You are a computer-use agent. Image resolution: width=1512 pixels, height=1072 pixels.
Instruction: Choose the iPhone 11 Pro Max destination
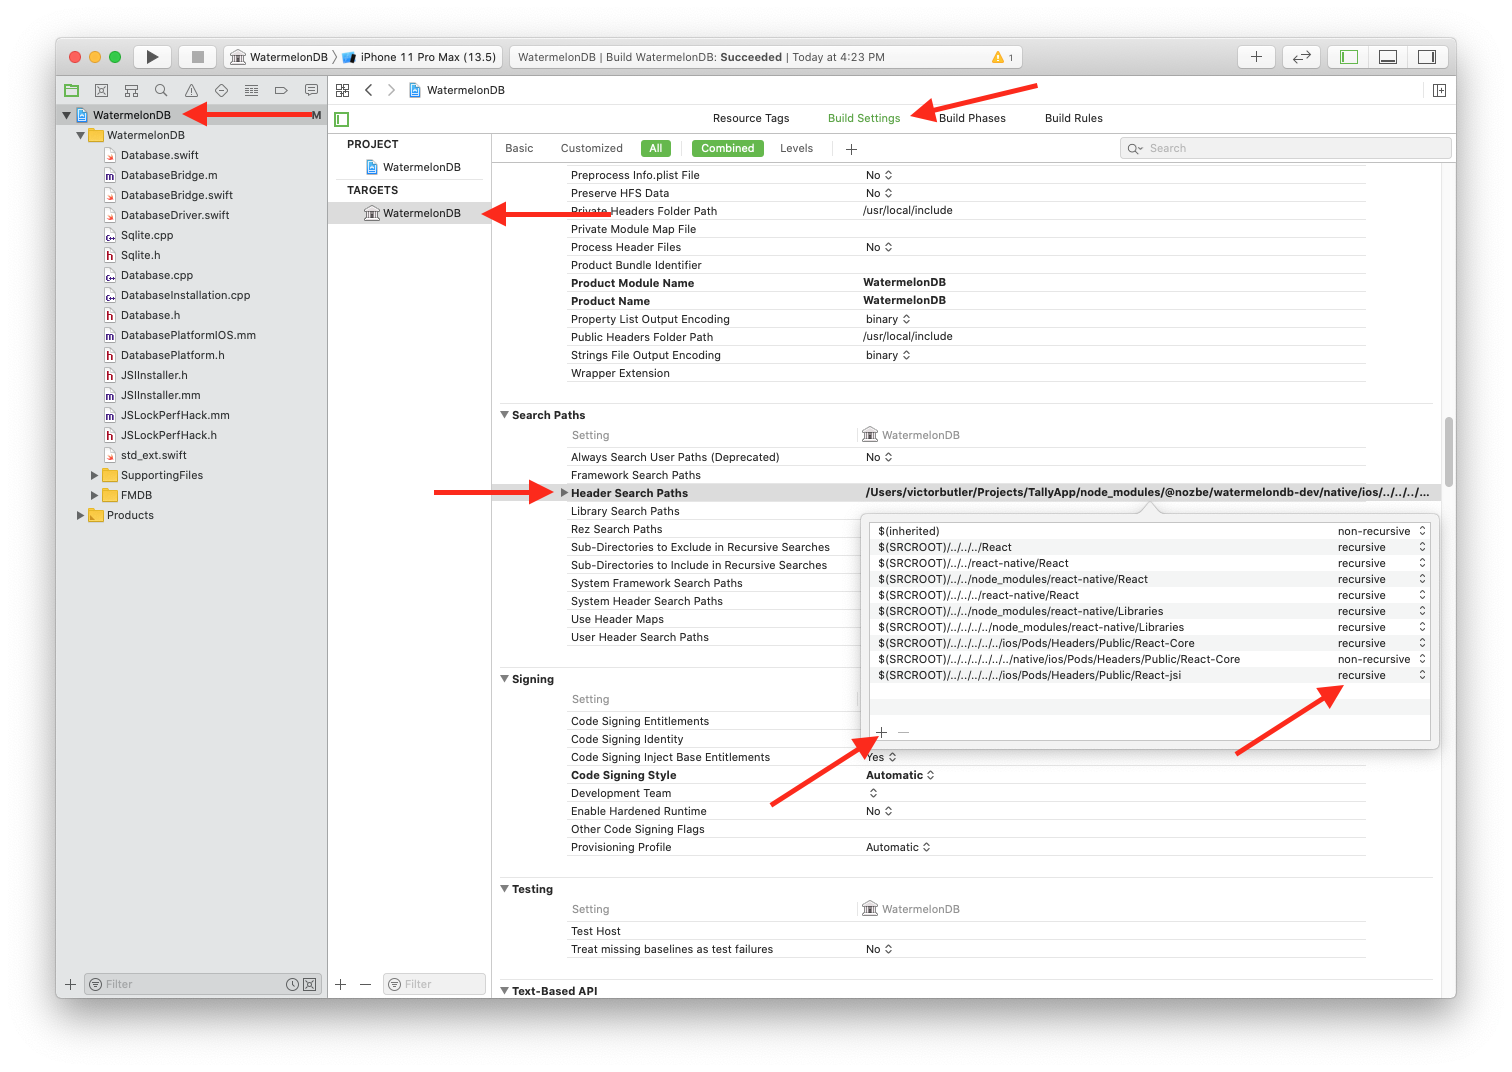(x=419, y=57)
